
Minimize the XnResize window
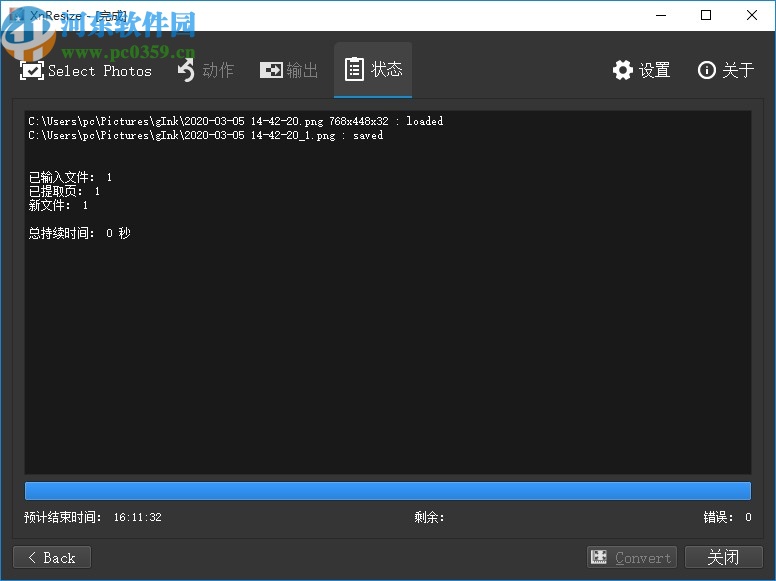[x=661, y=15]
